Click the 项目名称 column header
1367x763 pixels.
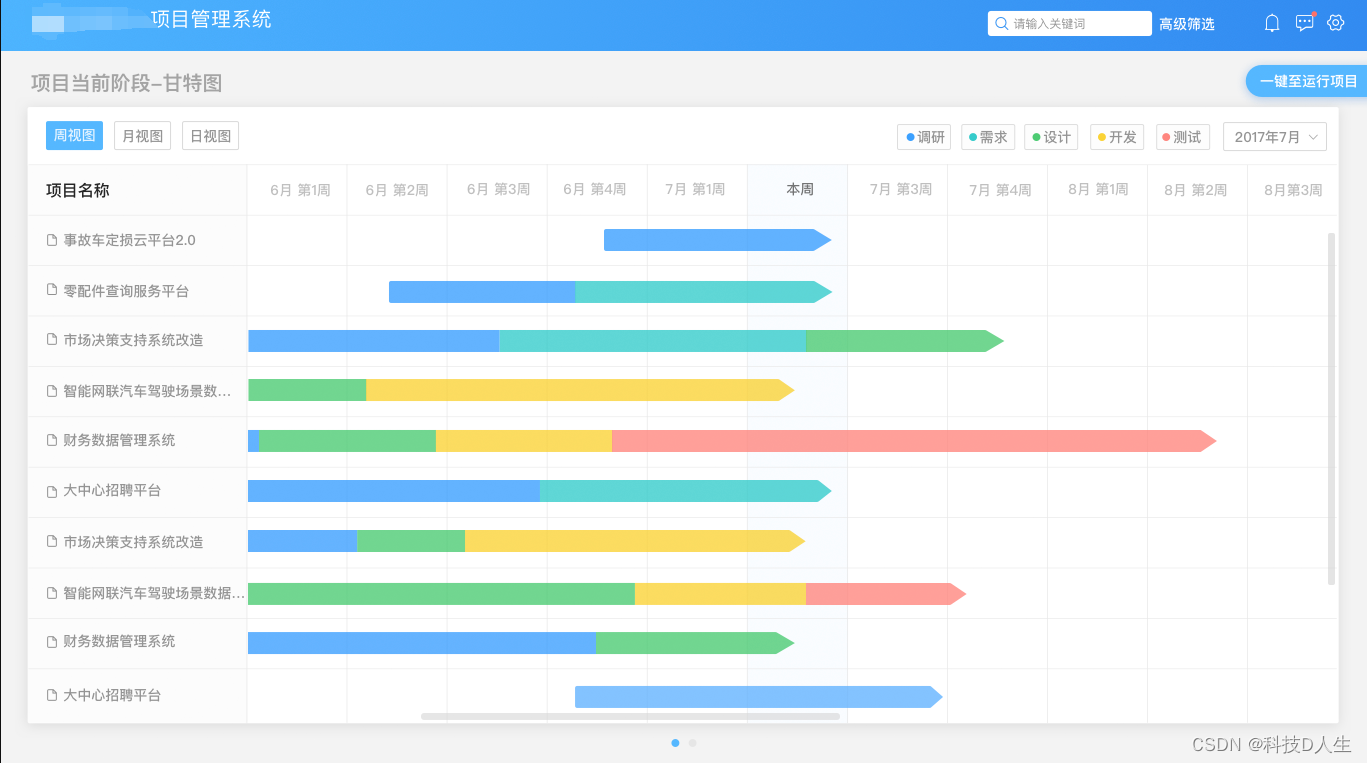pyautogui.click(x=77, y=190)
